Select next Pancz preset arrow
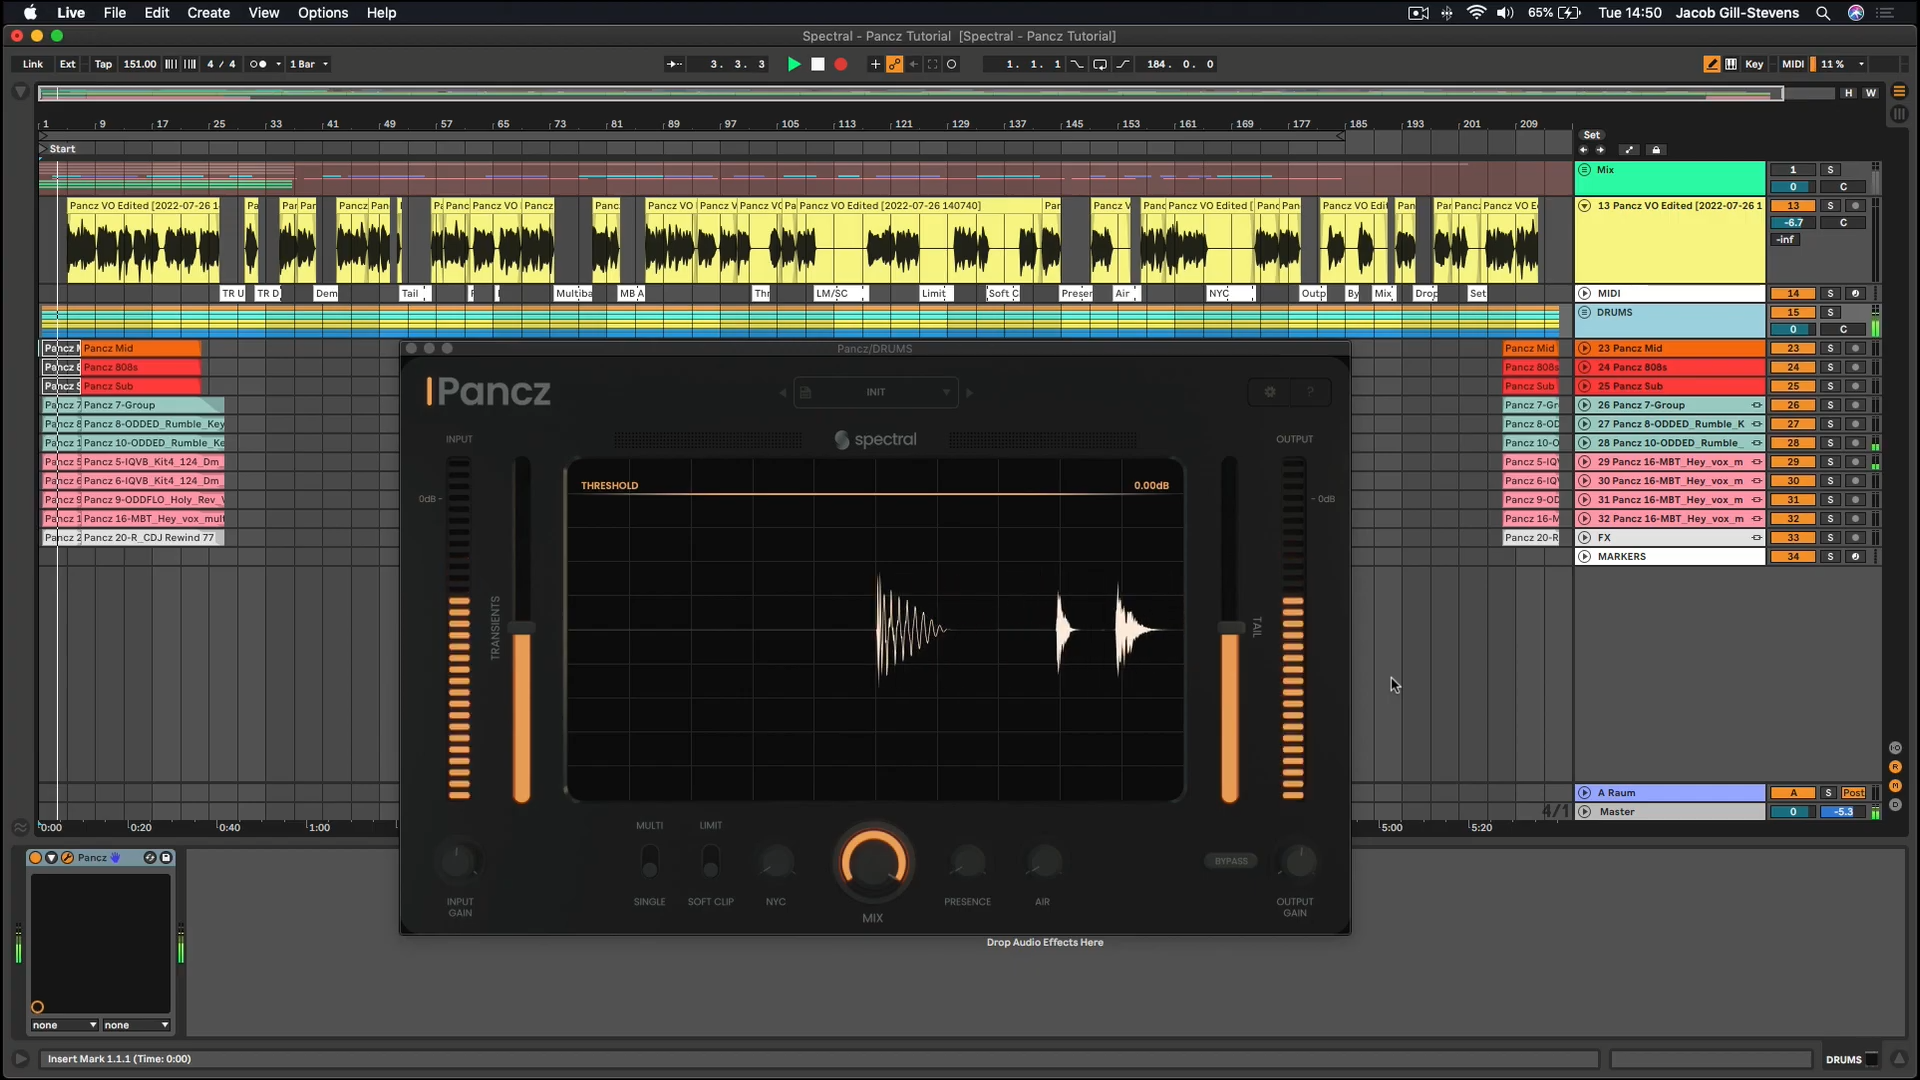Viewport: 1920px width, 1080px height. click(969, 393)
